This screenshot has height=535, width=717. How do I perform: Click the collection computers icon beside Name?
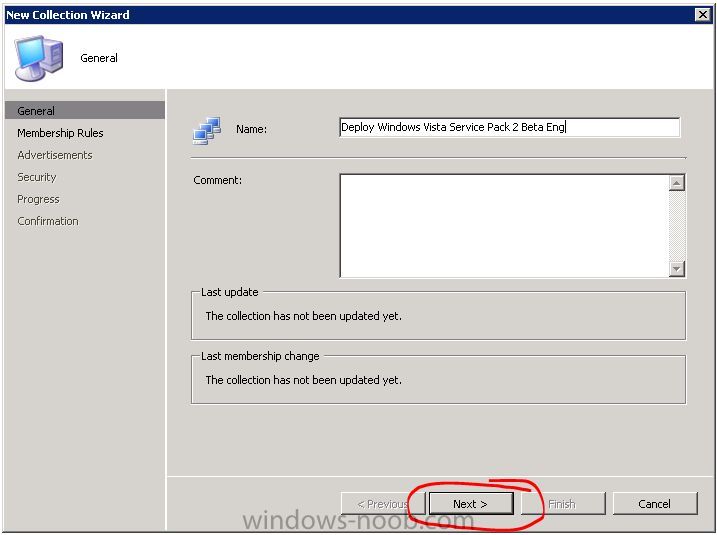pyautogui.click(x=207, y=131)
